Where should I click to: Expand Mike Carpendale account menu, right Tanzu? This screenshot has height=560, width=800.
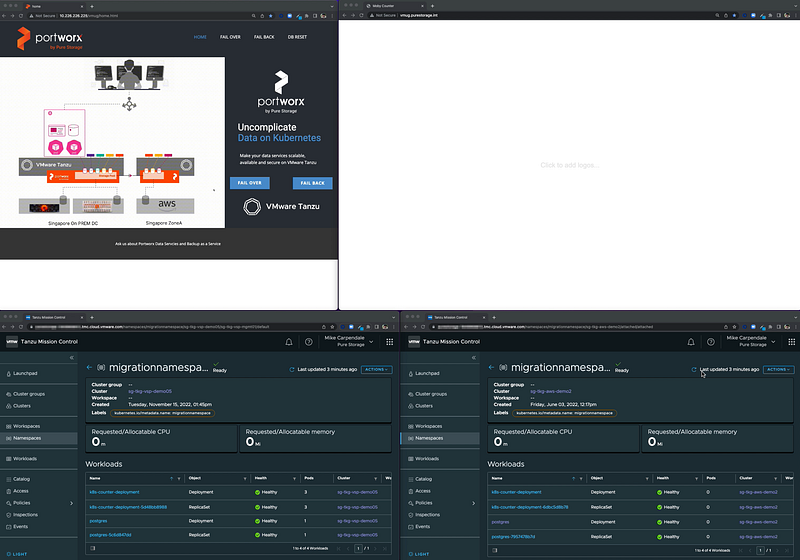[751, 341]
